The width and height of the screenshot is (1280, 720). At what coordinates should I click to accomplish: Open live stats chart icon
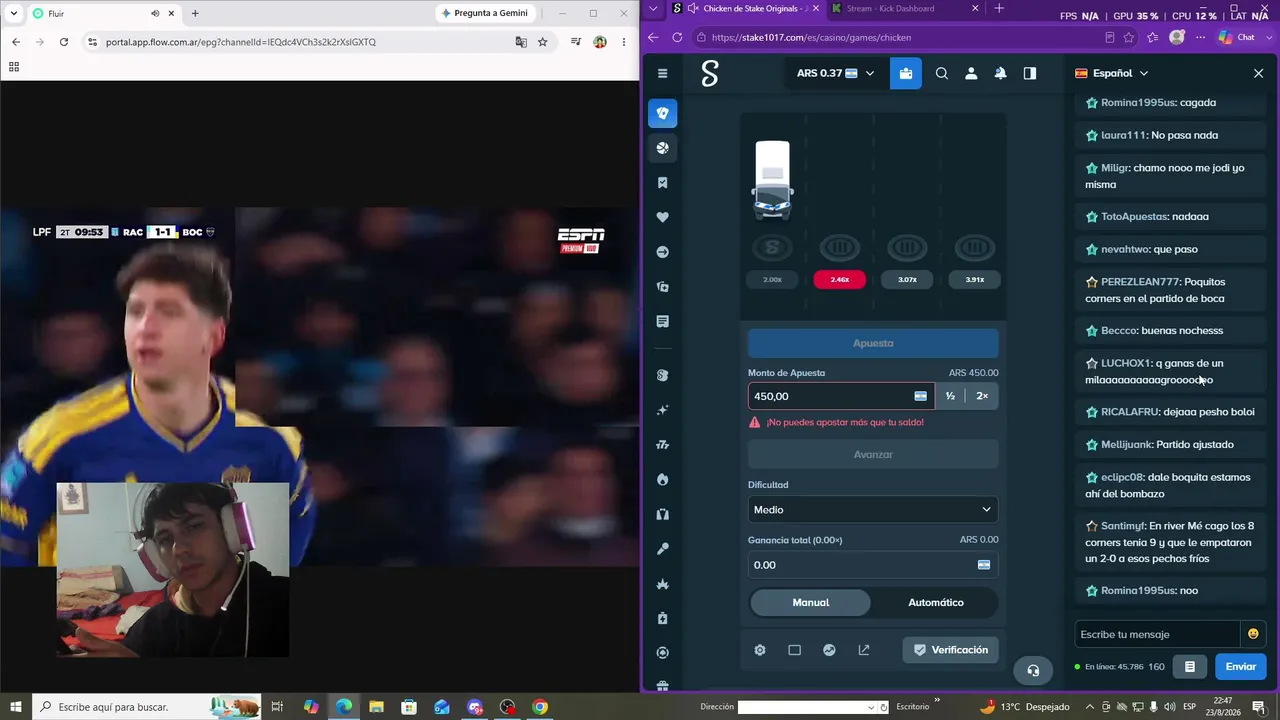pyautogui.click(x=829, y=650)
